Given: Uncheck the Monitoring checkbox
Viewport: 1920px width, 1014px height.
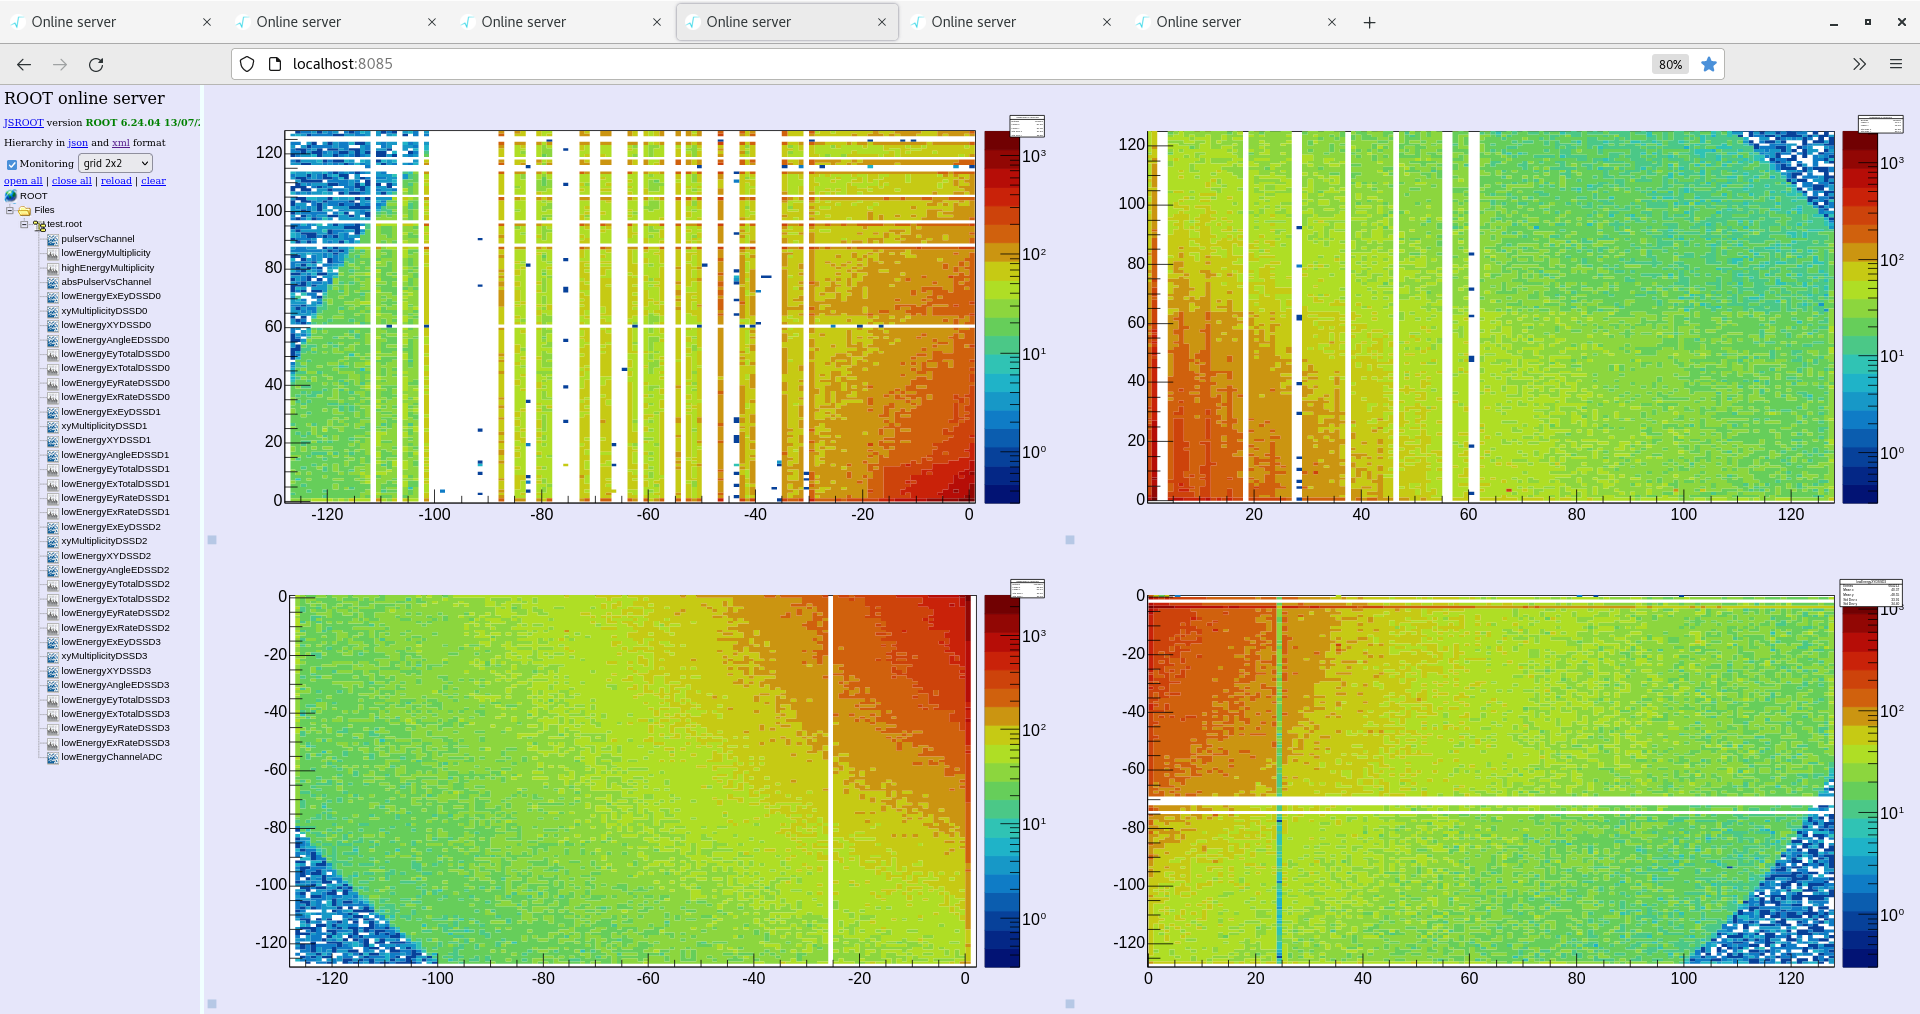Looking at the screenshot, I should point(12,164).
